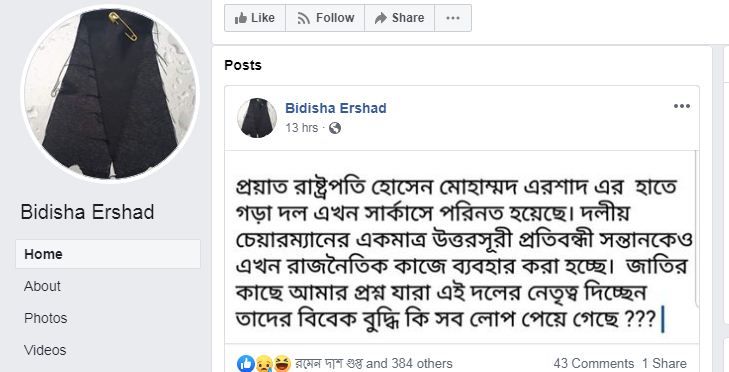Go to the About section
The width and height of the screenshot is (729, 372).
(42, 286)
